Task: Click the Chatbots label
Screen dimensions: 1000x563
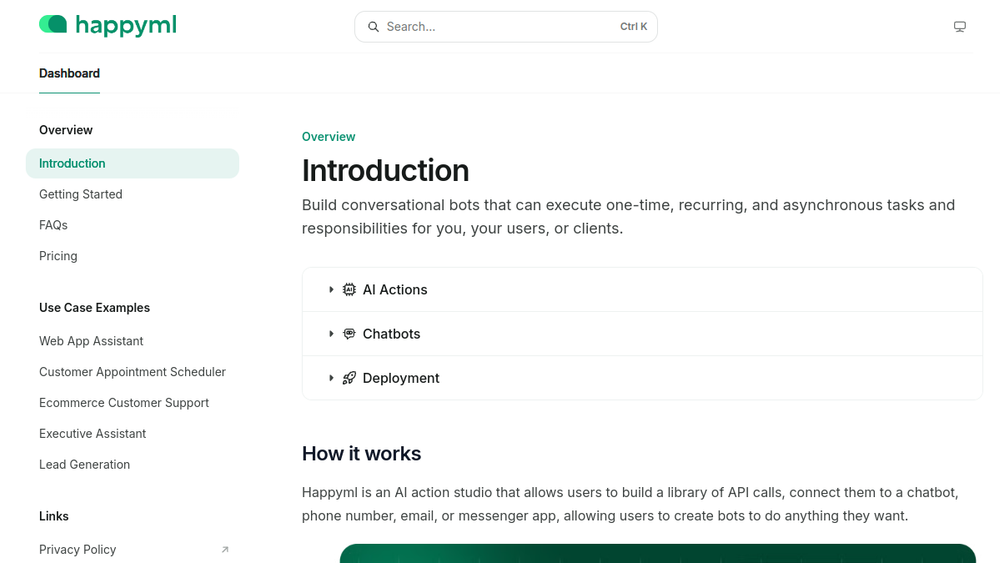Action: click(391, 333)
